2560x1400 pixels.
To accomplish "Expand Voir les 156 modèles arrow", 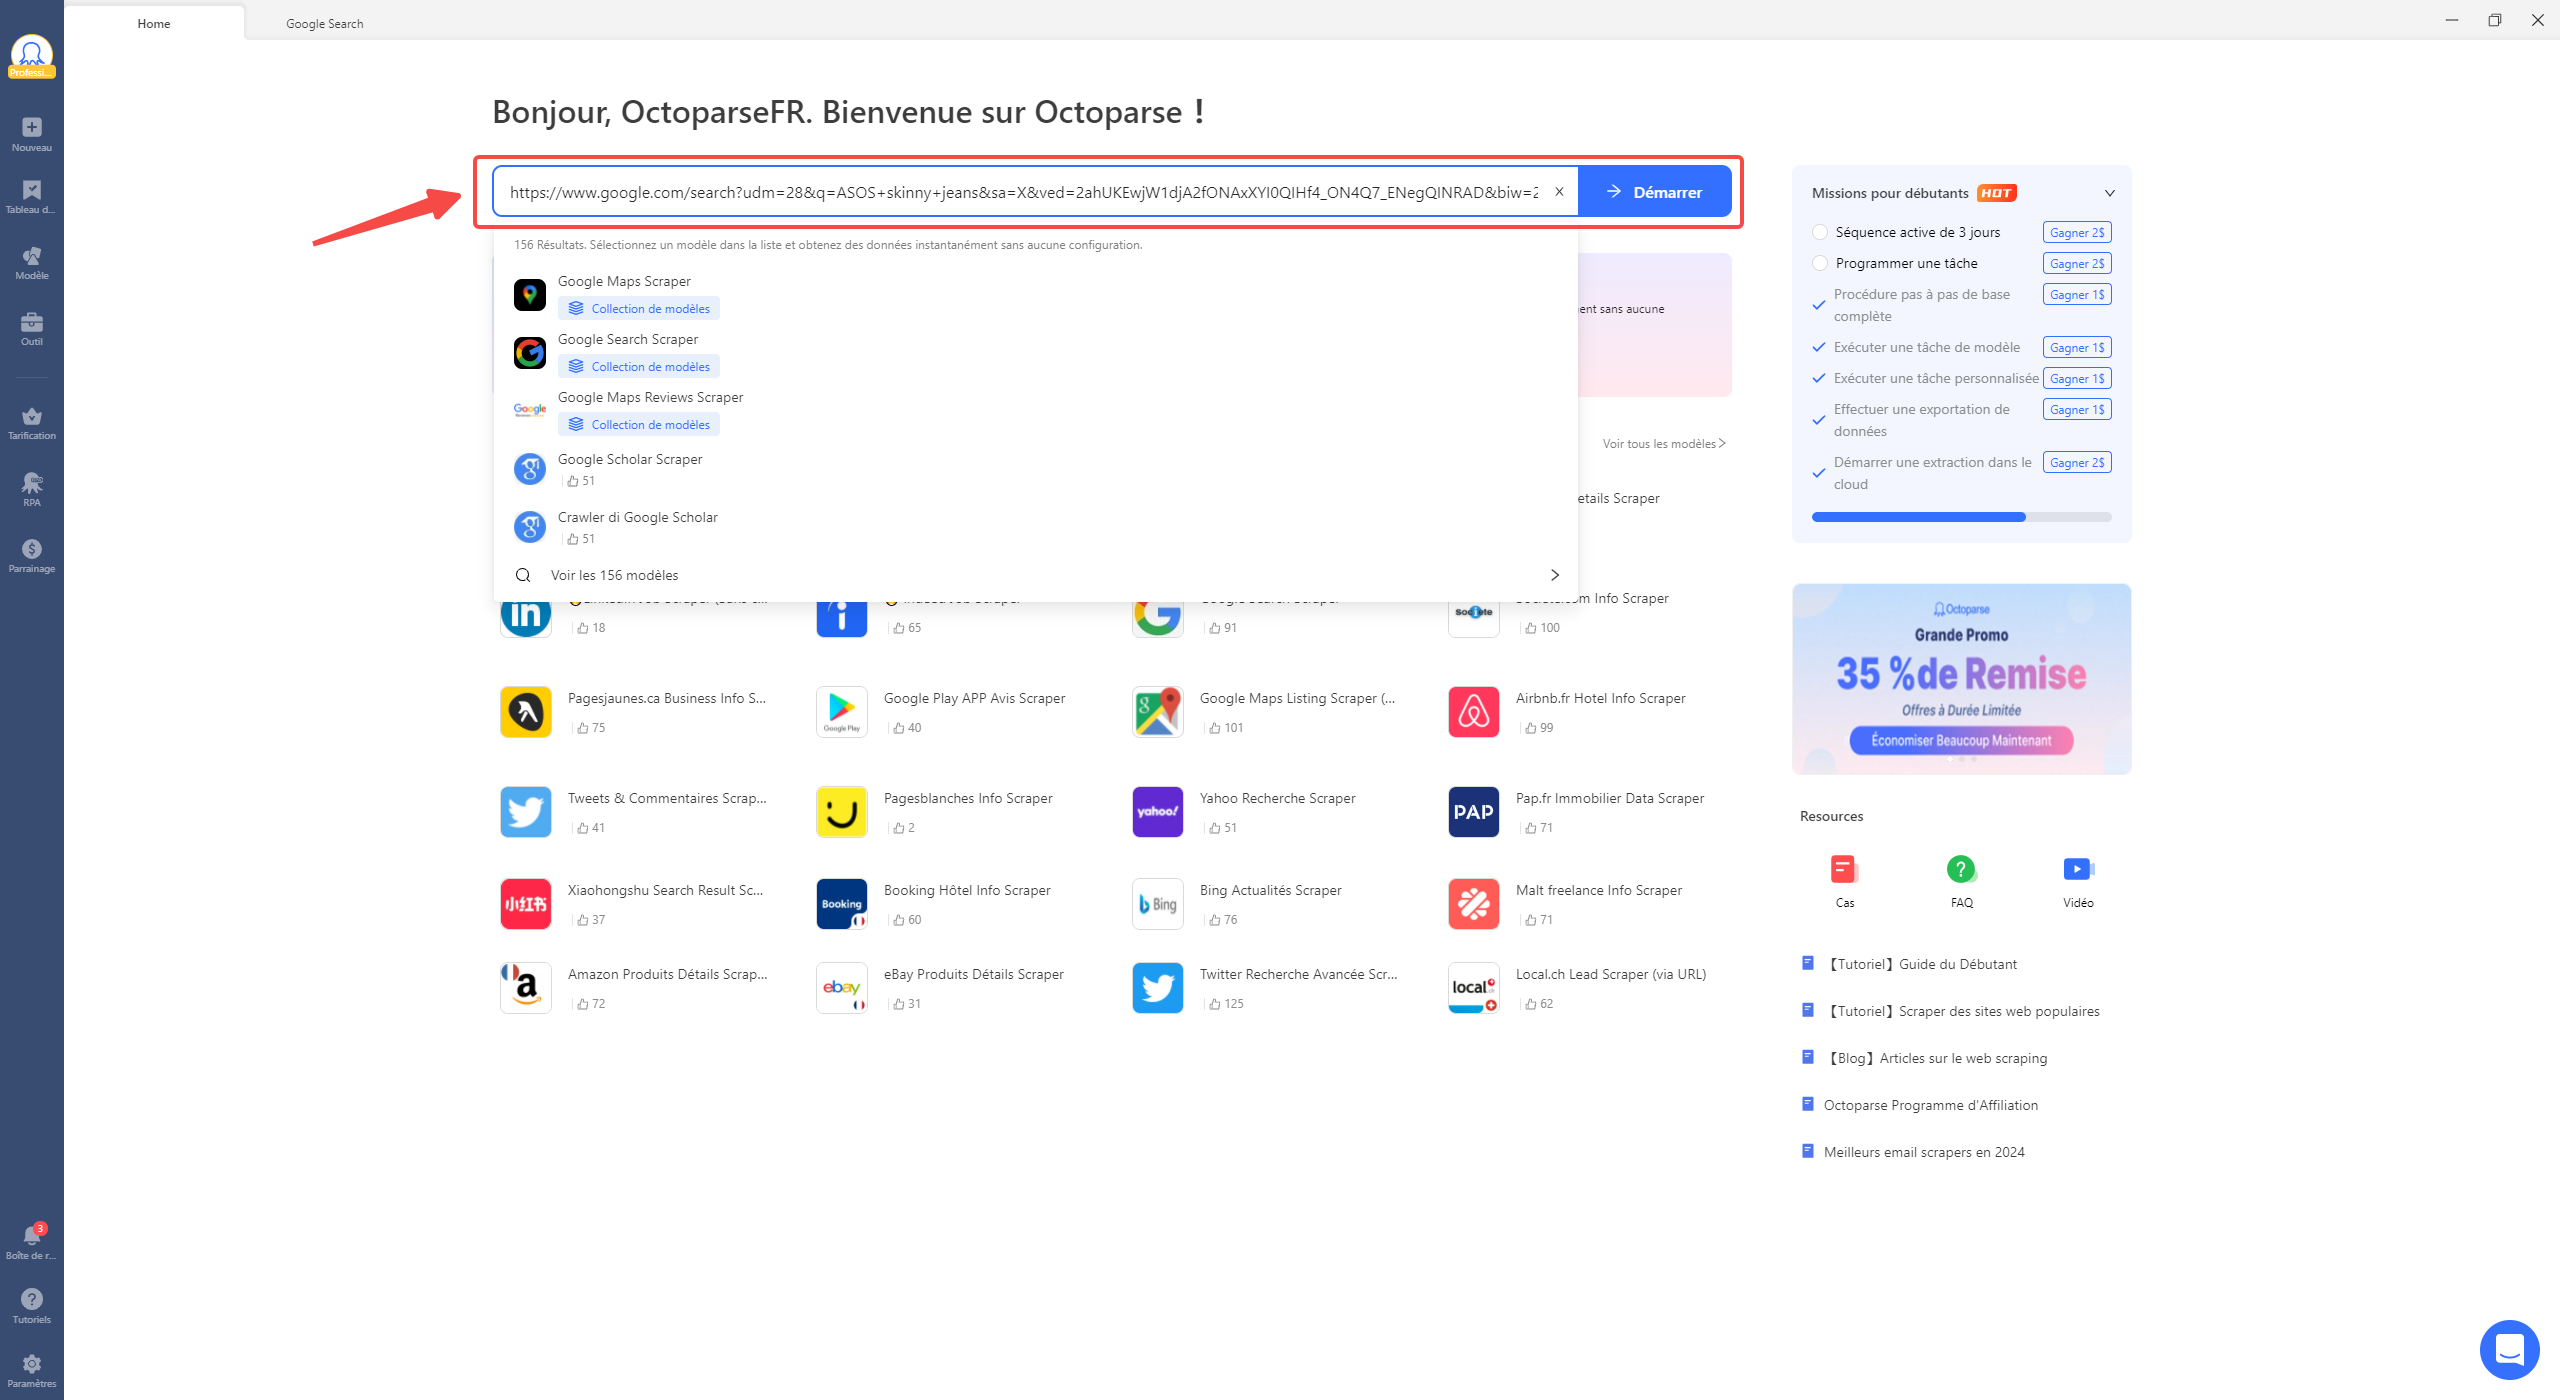I will 1555,575.
